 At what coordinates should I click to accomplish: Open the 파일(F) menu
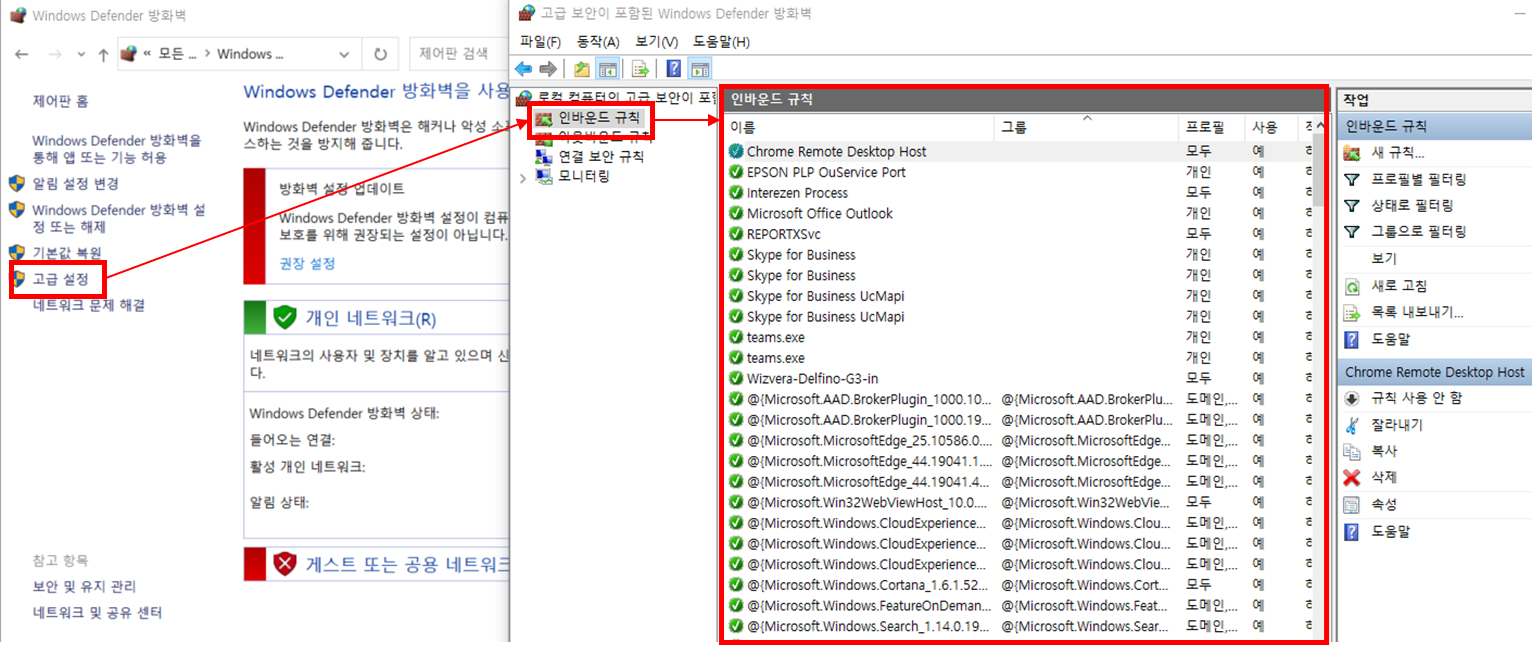pos(541,42)
